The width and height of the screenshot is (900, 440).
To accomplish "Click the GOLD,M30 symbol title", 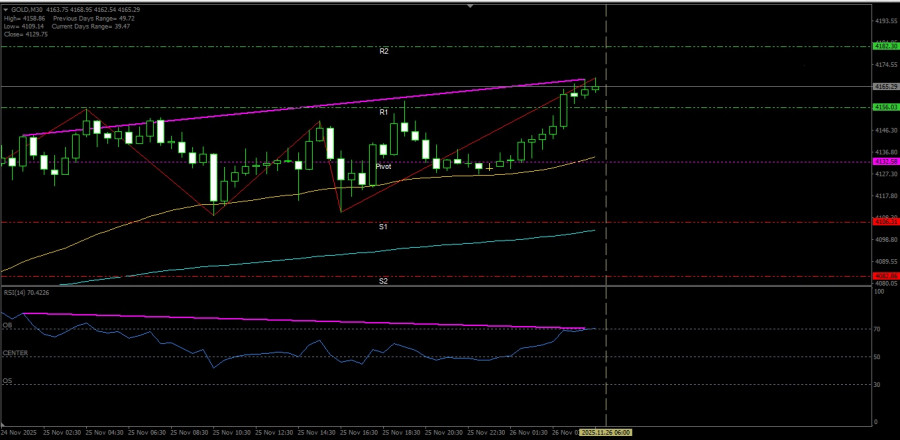I will [26, 10].
